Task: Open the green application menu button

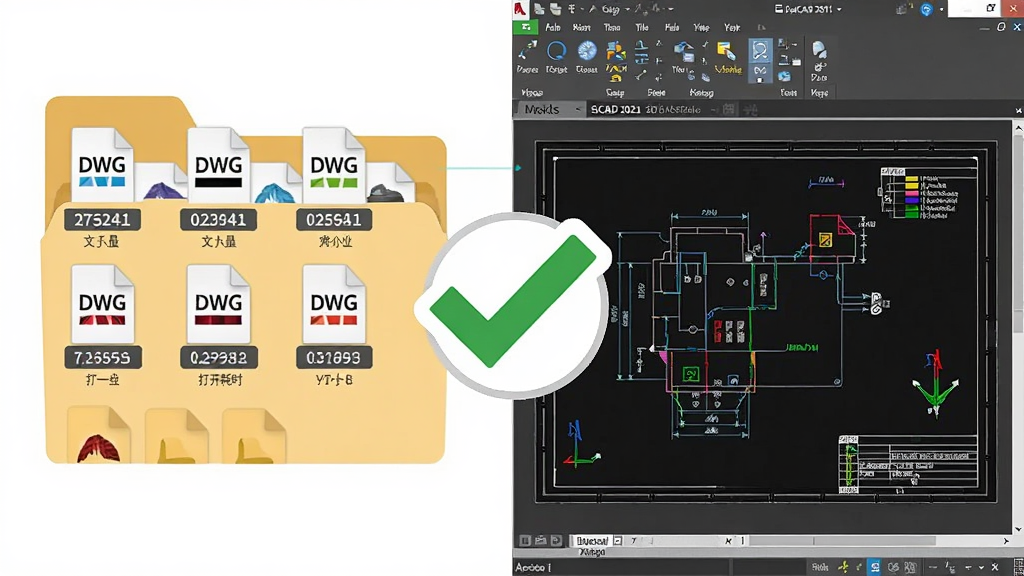Action: coord(526,27)
